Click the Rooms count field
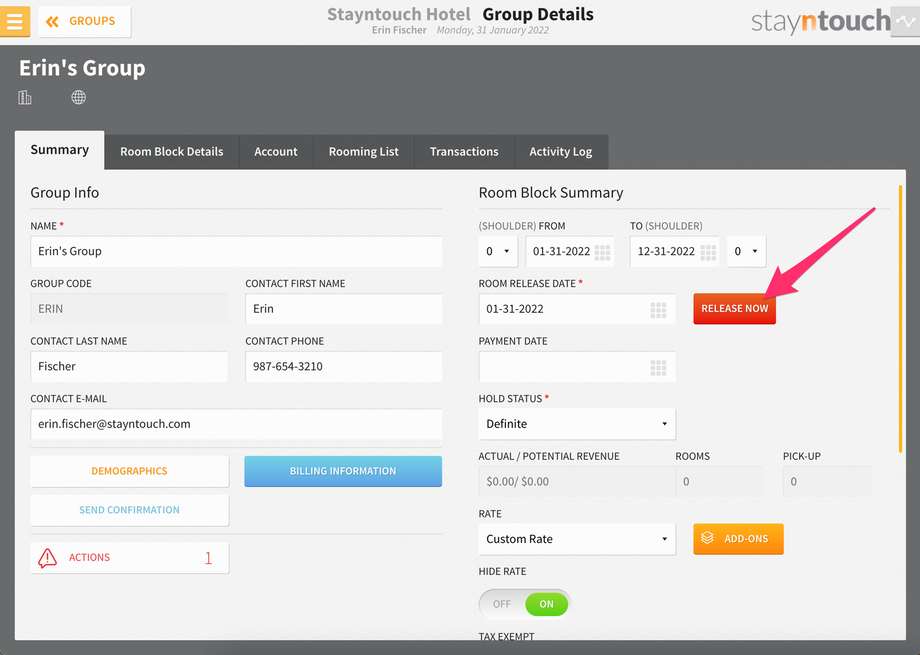Screen dimensions: 920x655 click(x=719, y=481)
